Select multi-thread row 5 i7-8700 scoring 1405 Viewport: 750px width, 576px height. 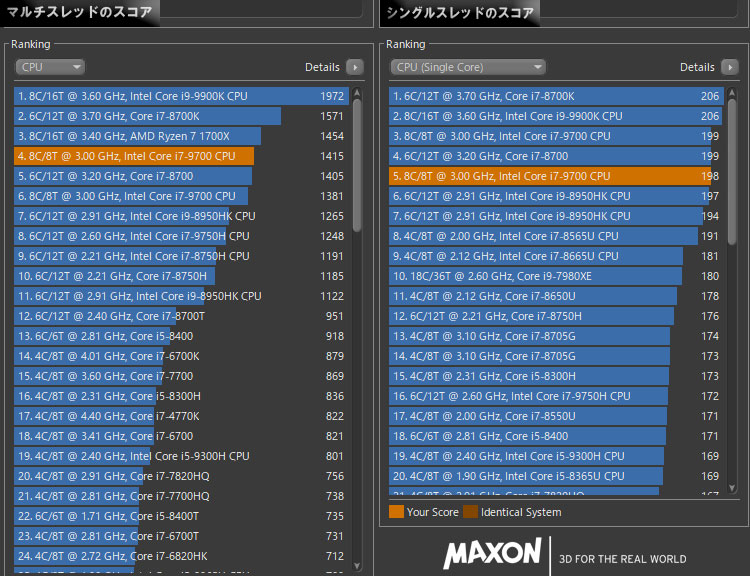click(x=181, y=177)
